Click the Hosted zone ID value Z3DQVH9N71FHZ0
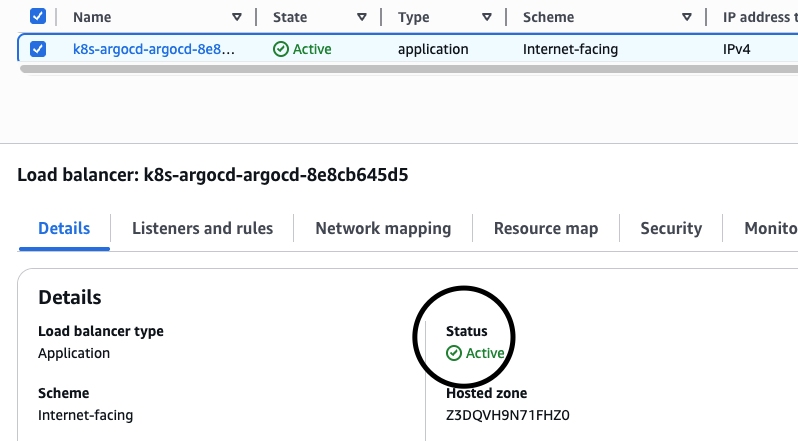Image resolution: width=798 pixels, height=441 pixels. tap(507, 415)
